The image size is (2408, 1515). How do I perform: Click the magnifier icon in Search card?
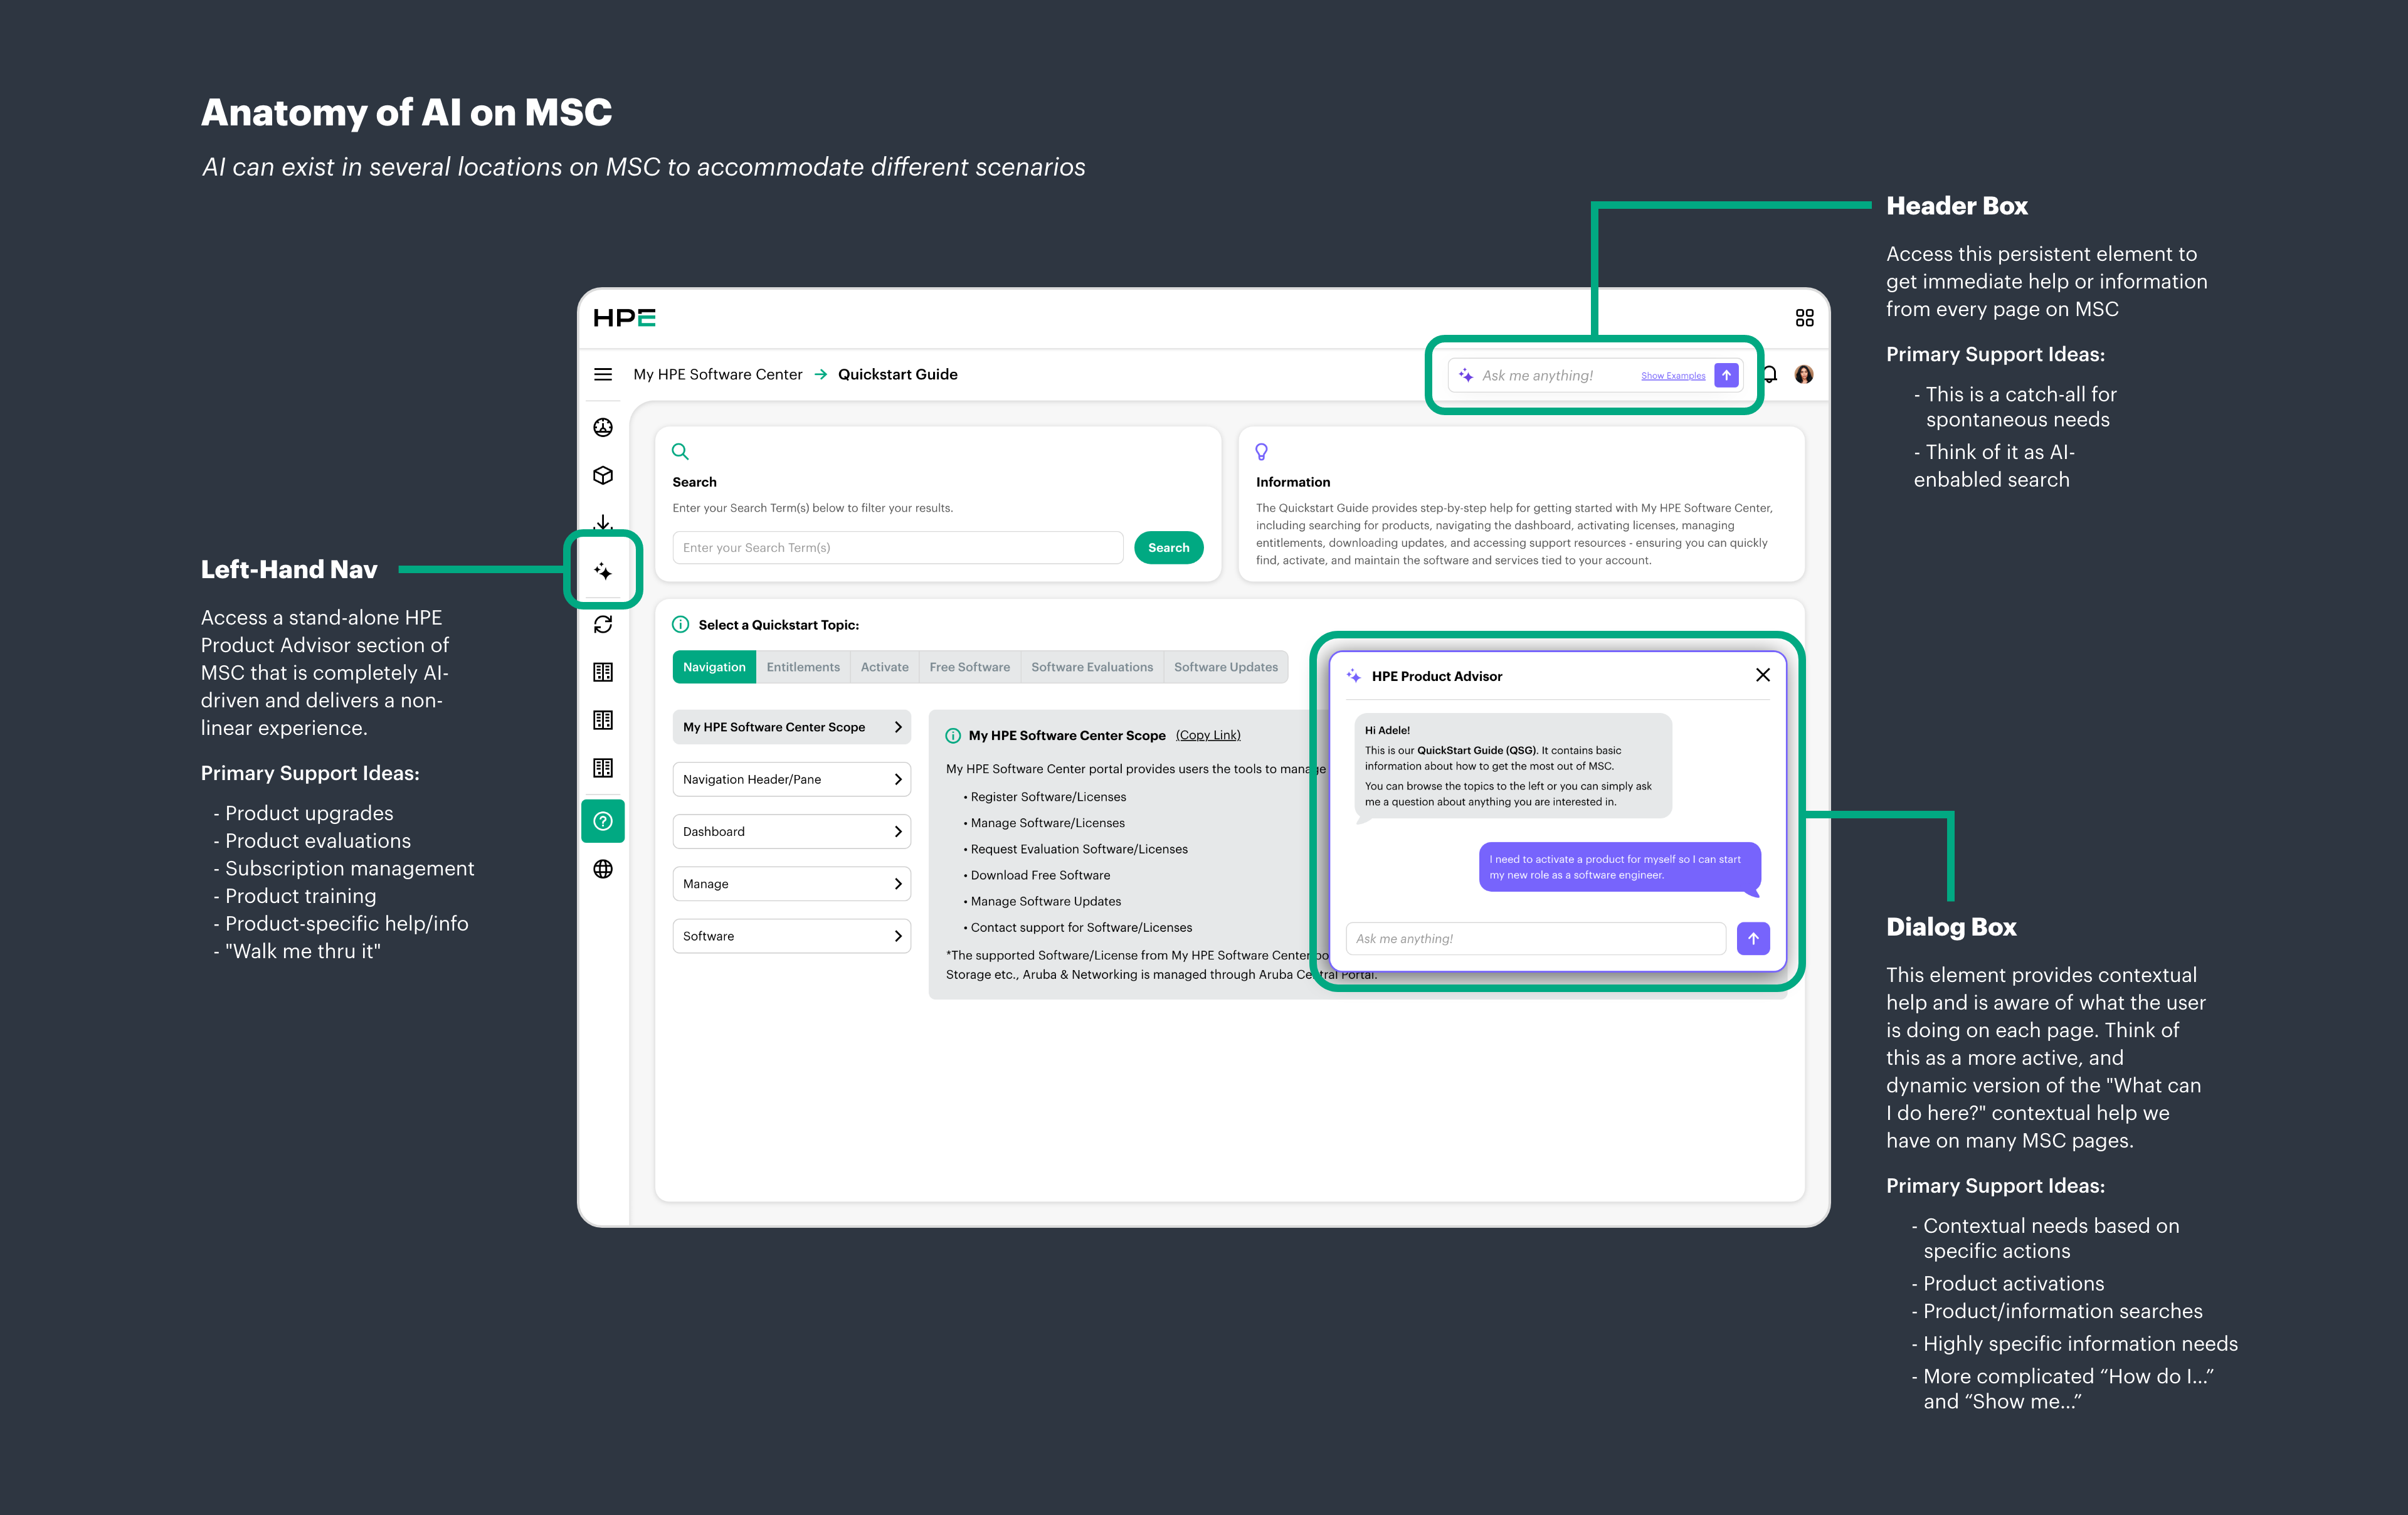[x=680, y=452]
